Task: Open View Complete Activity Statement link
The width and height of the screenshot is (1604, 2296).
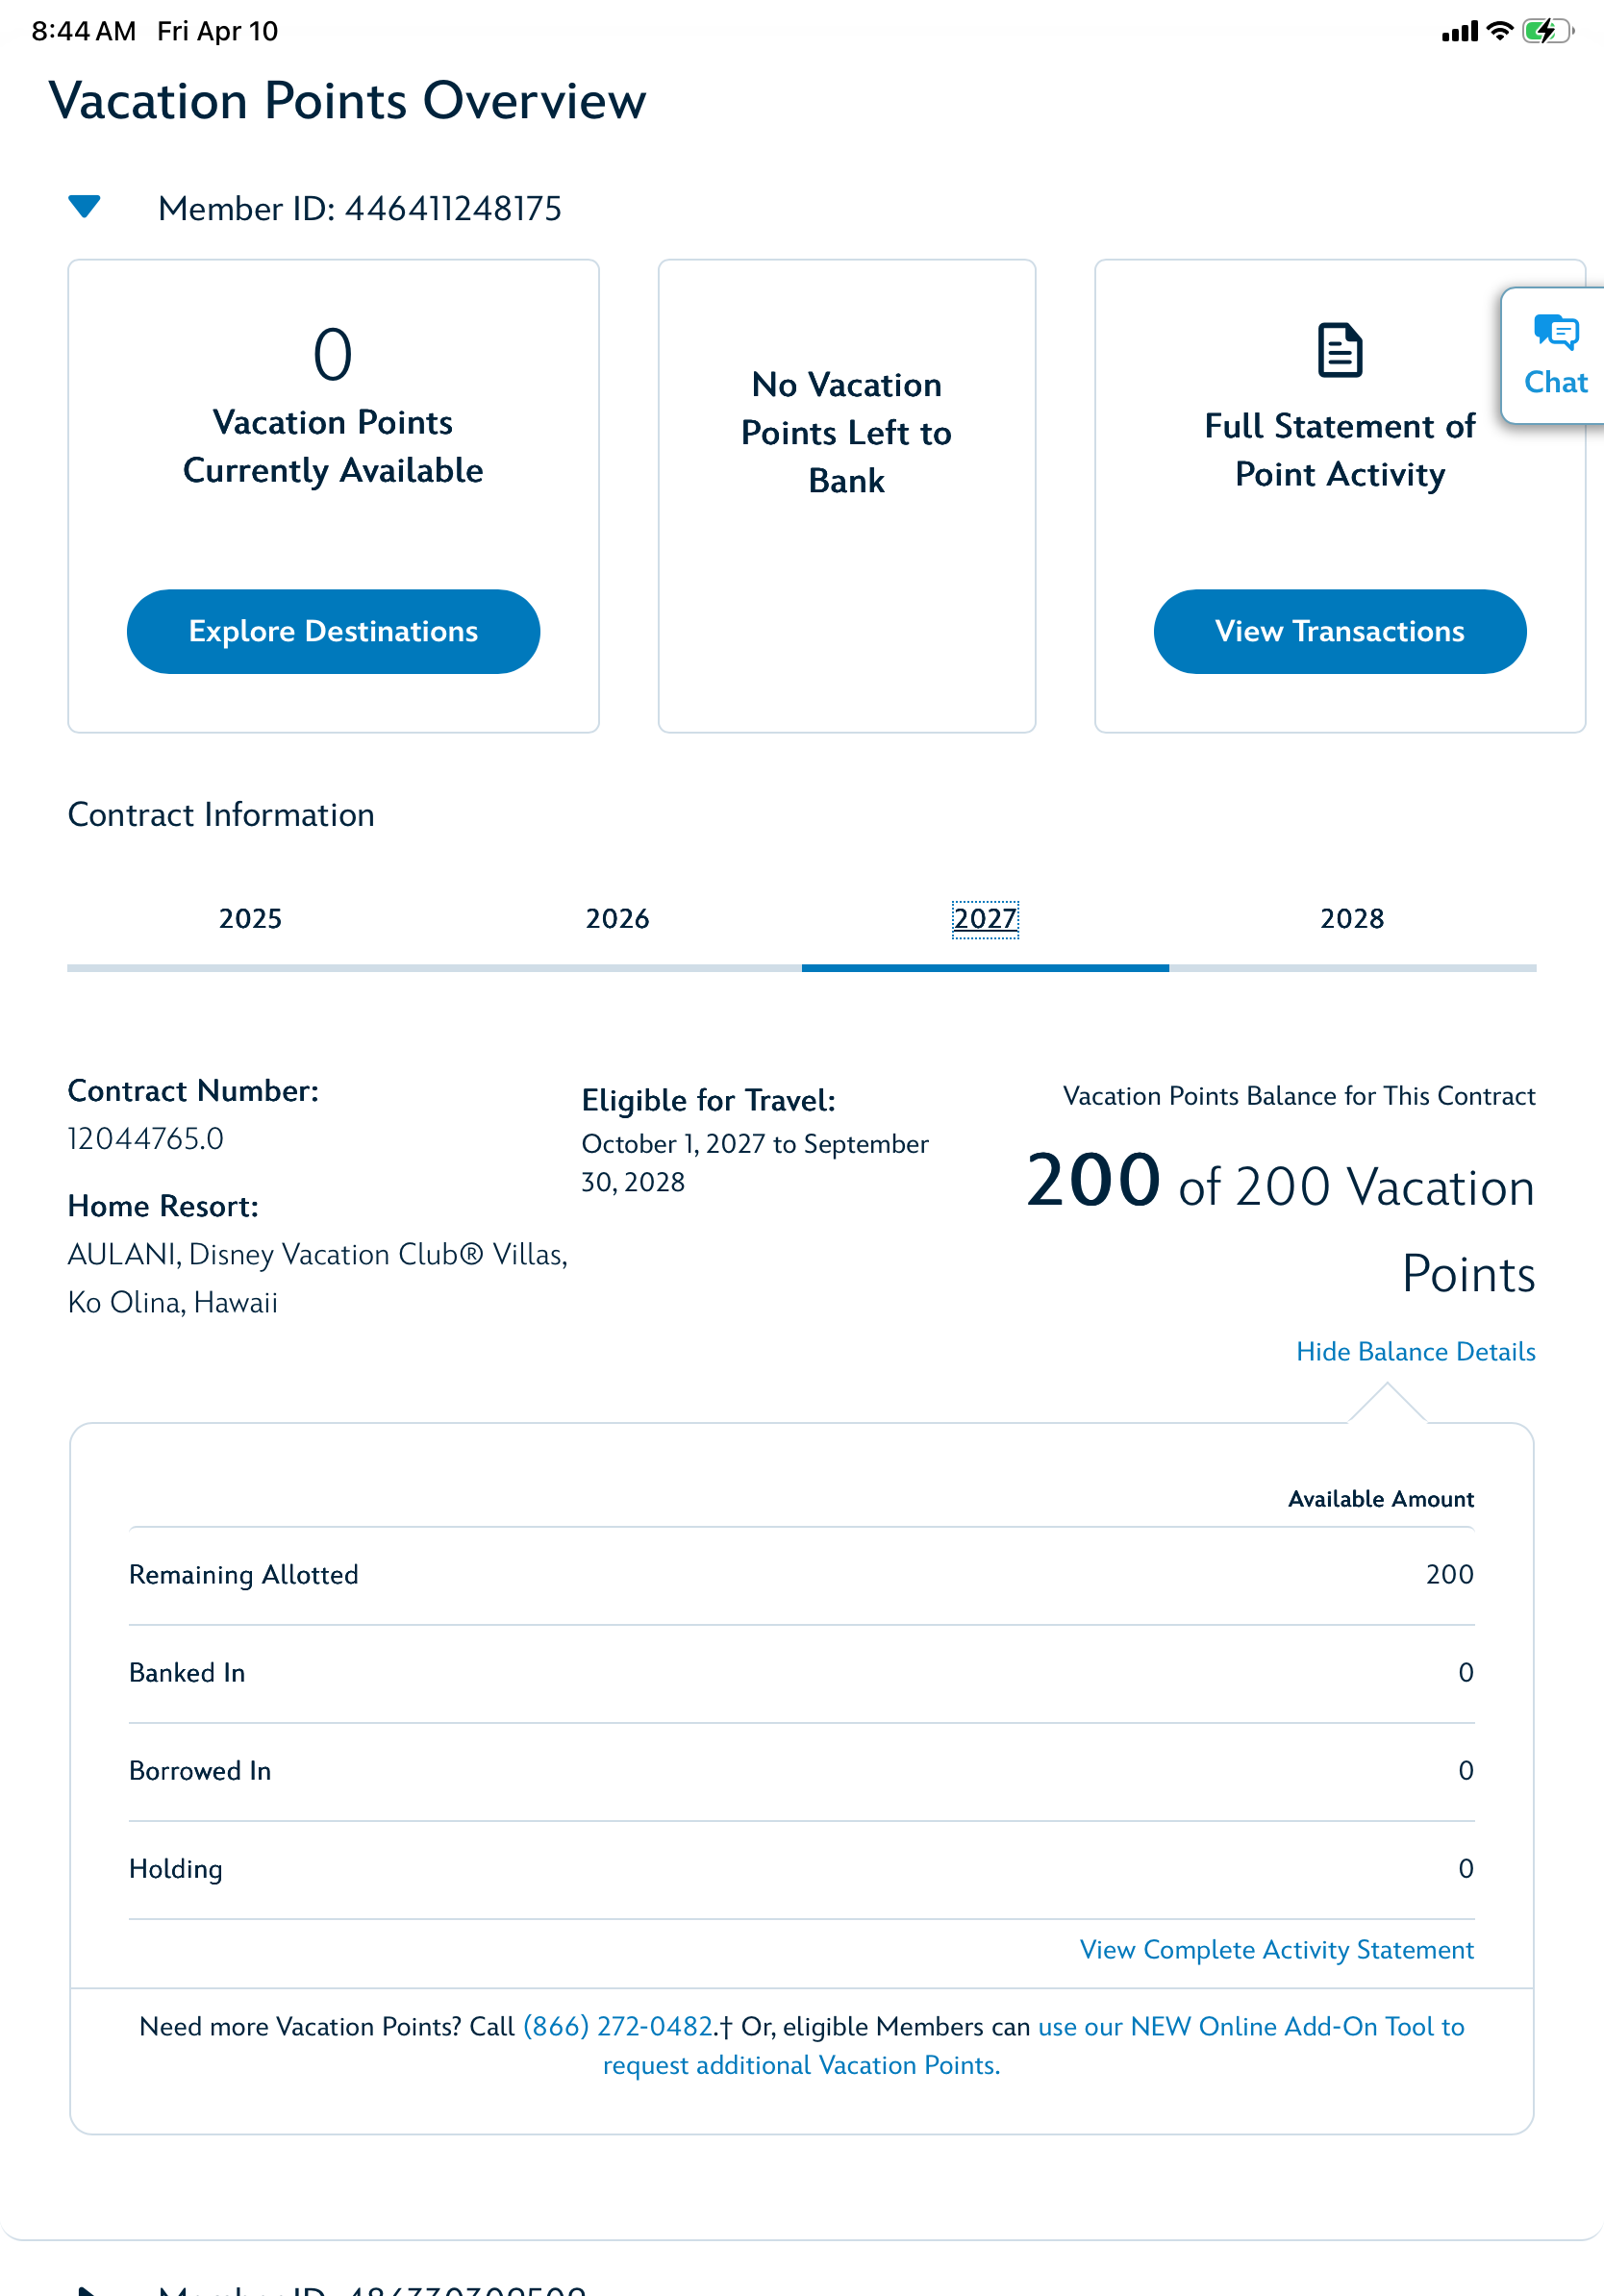Action: coord(1276,1949)
